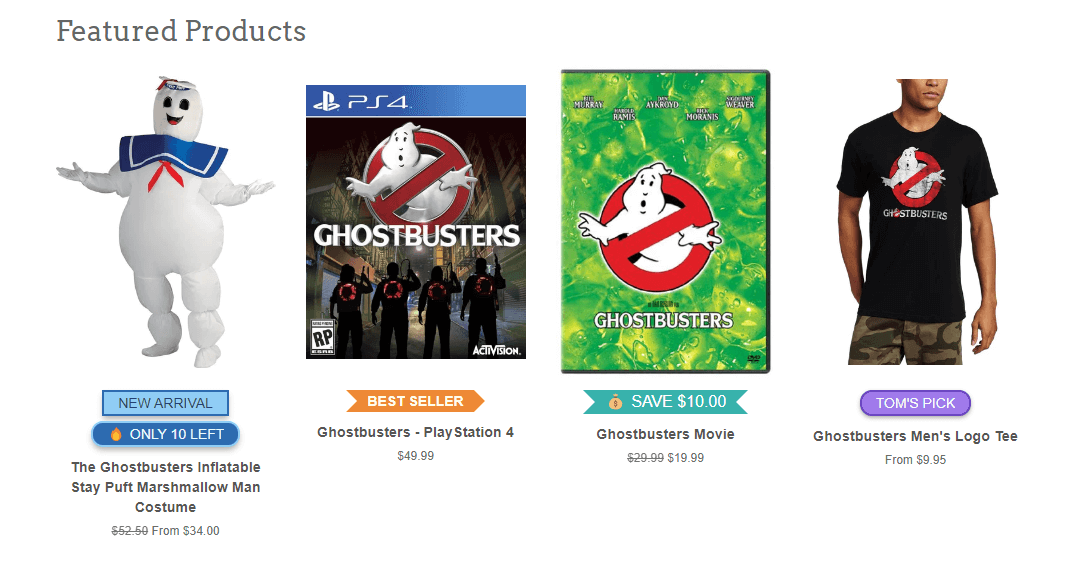Screen dimensions: 1069x577
Task: Open the black Ghostbusters logo tee image
Action: (915, 222)
